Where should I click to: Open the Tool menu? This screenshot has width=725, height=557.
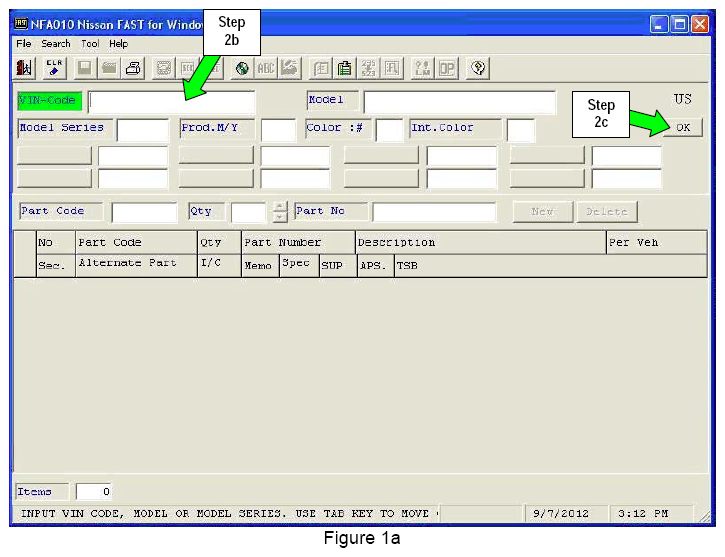[90, 44]
